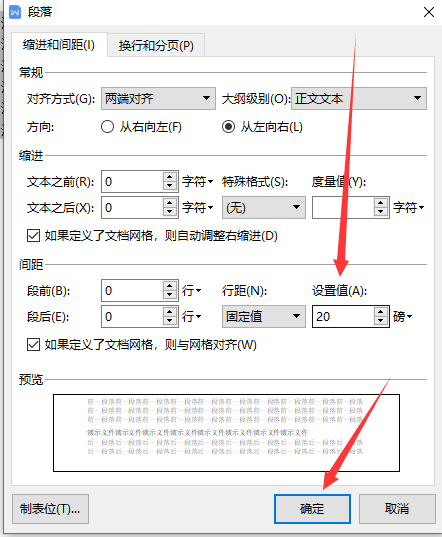Click the 设置值(A) field showing 20
The image size is (442, 537).
(x=343, y=316)
